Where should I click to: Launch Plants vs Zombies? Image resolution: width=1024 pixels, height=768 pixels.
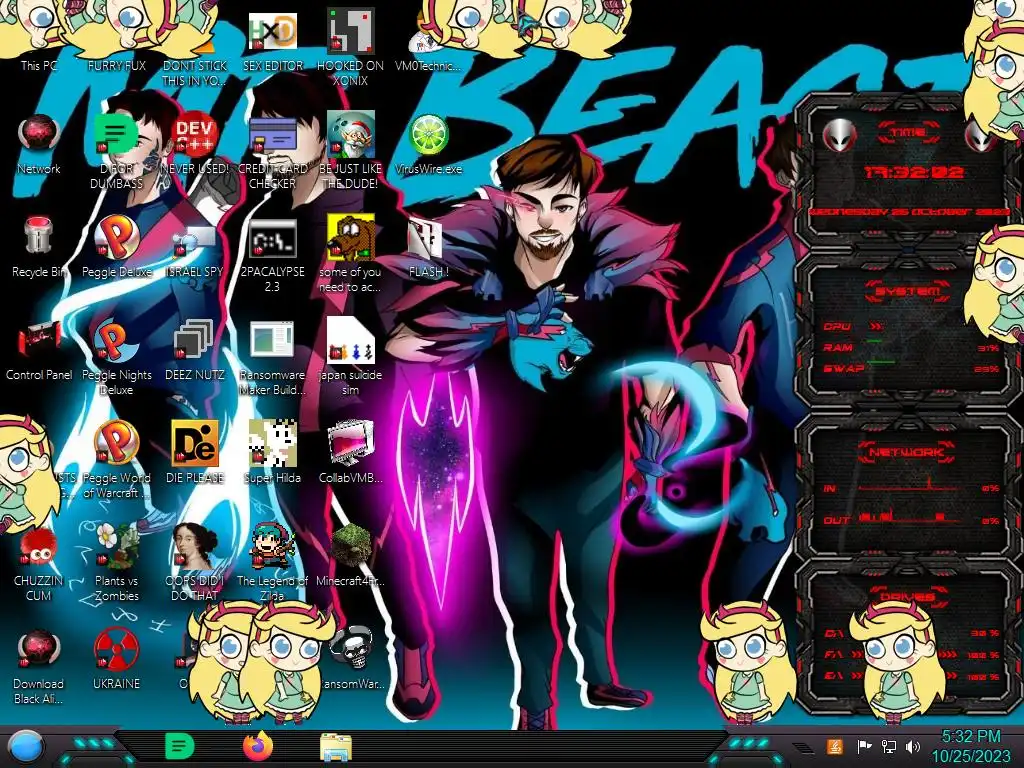(116, 547)
